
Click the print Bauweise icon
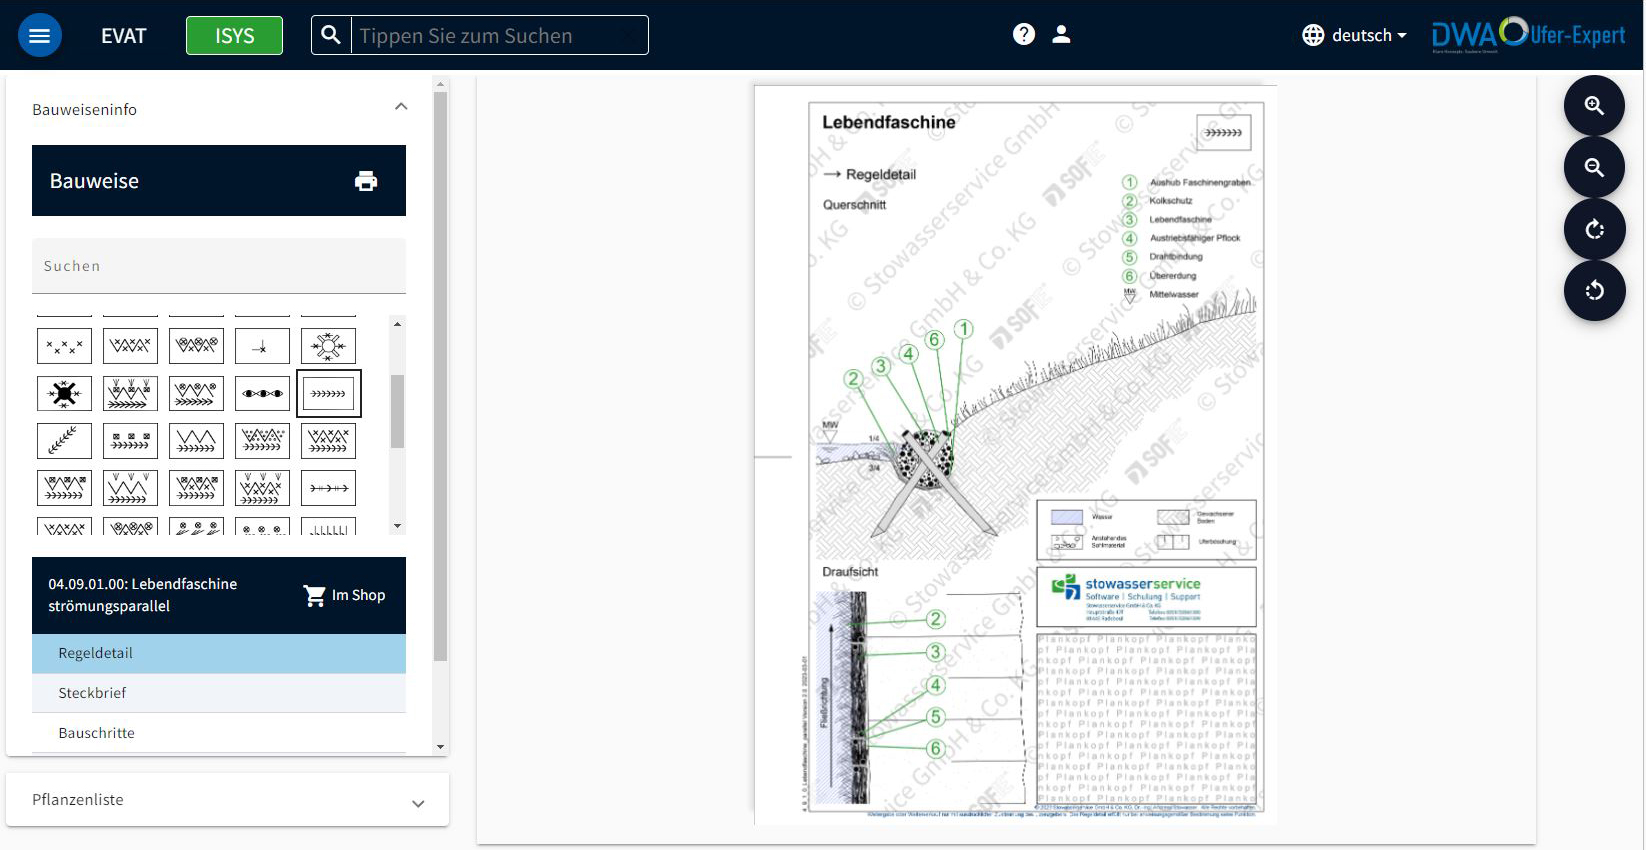(366, 181)
